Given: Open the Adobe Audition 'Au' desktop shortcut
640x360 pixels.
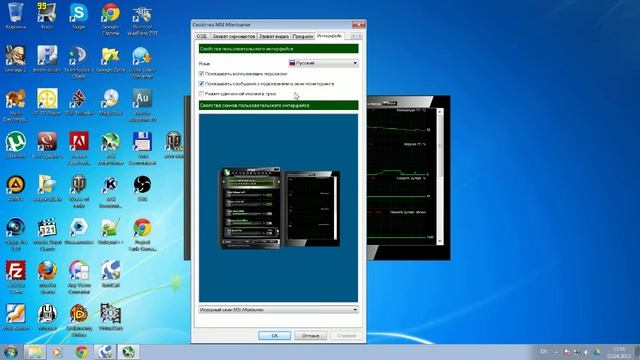Looking at the screenshot, I should coord(142,105).
